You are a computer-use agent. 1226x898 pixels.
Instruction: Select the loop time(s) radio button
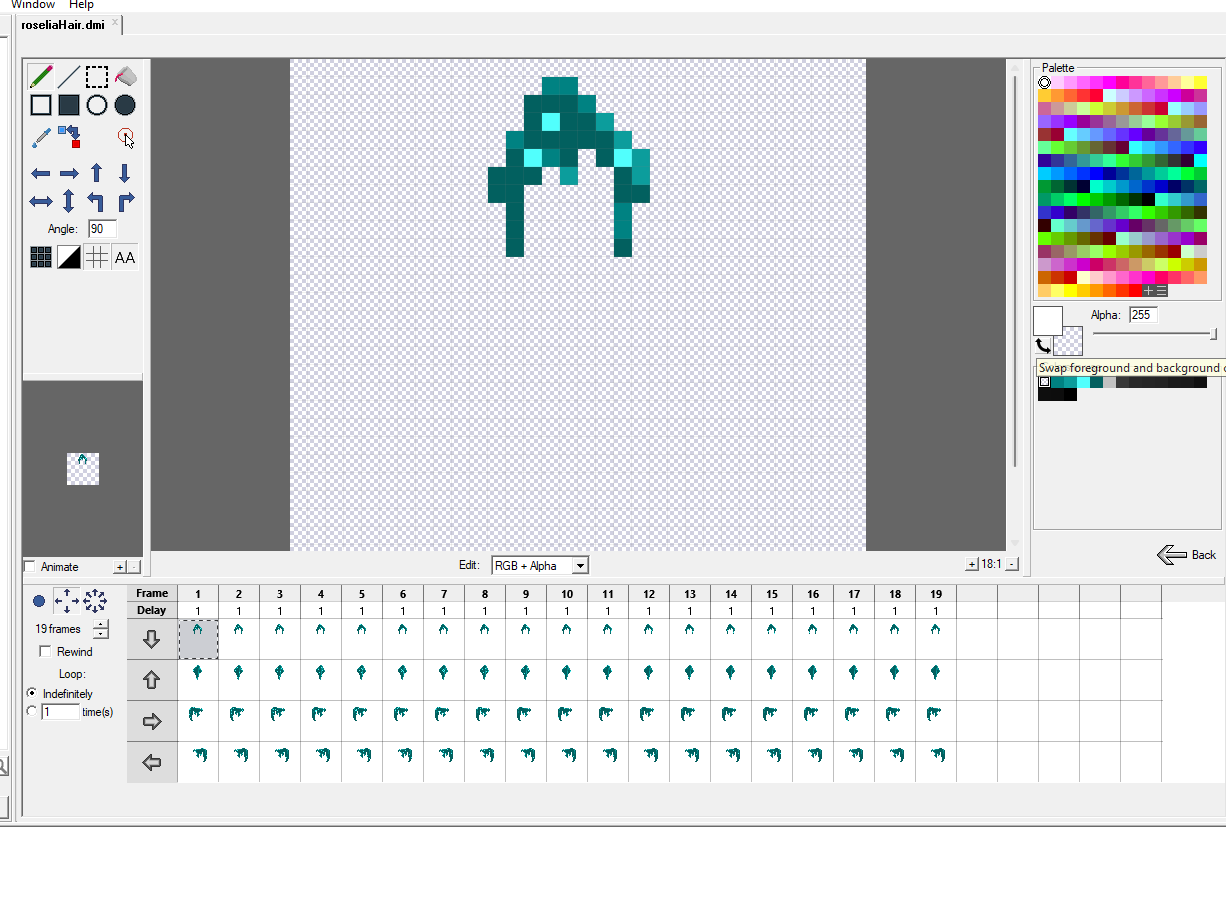tap(32, 711)
